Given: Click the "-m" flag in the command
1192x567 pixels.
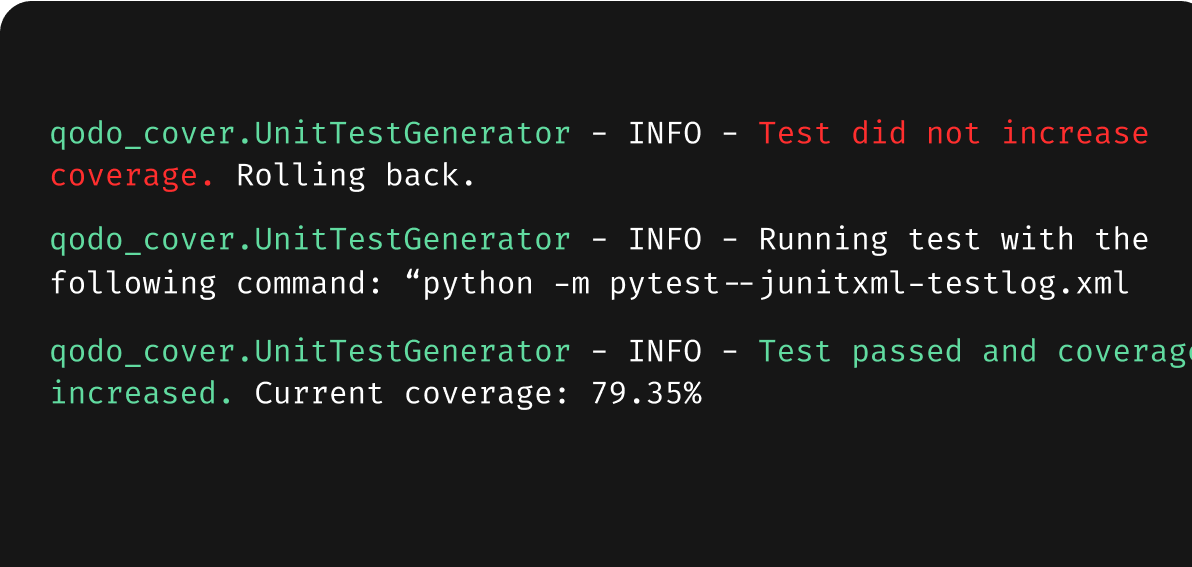Looking at the screenshot, I should (x=573, y=284).
